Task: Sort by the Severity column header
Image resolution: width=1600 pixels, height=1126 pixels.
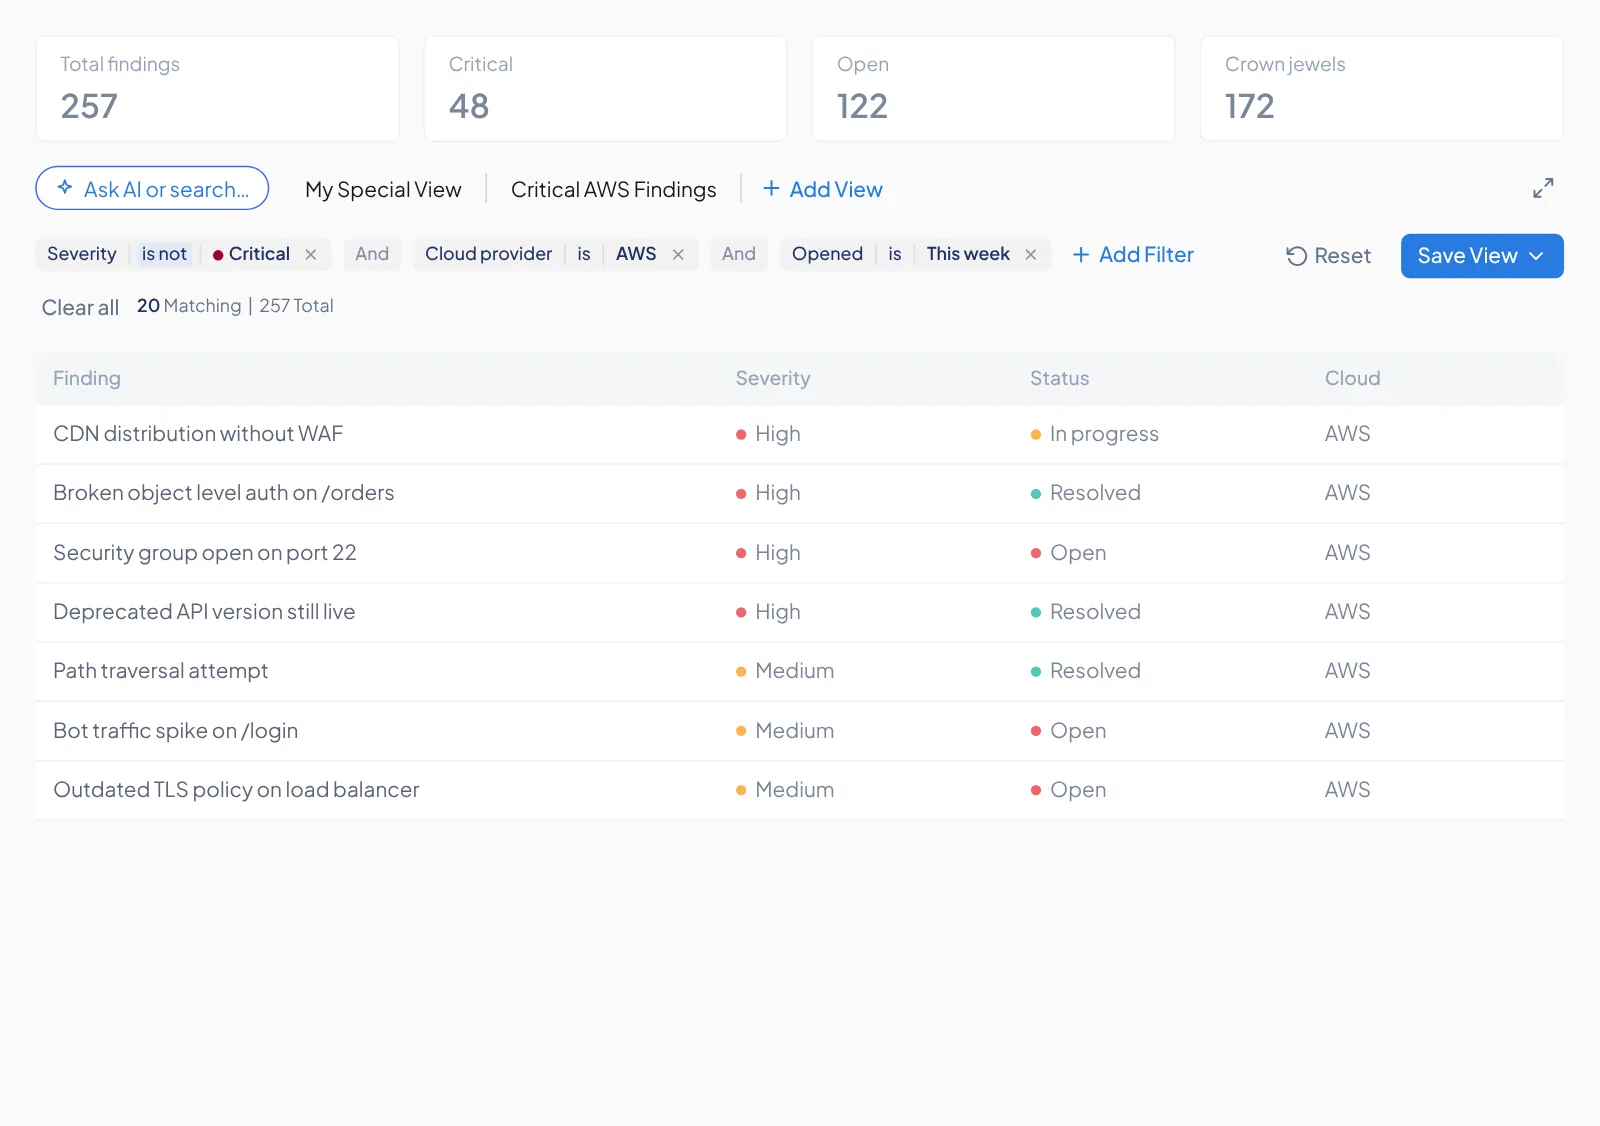Action: point(773,379)
